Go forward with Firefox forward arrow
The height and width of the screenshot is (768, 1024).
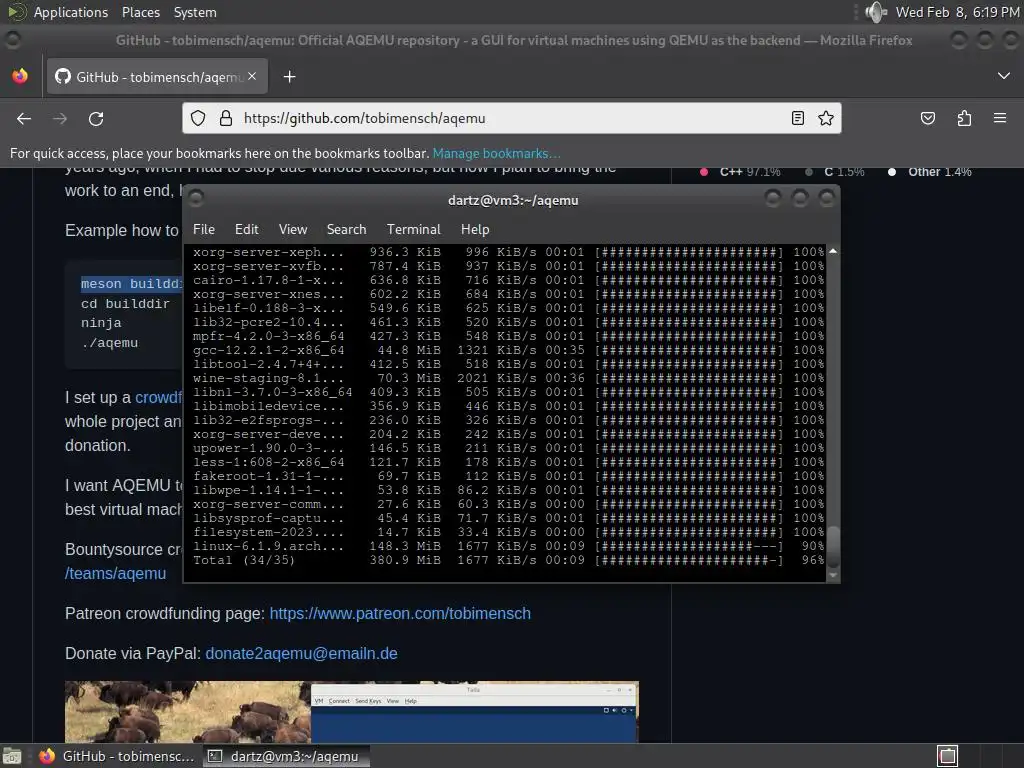point(60,118)
